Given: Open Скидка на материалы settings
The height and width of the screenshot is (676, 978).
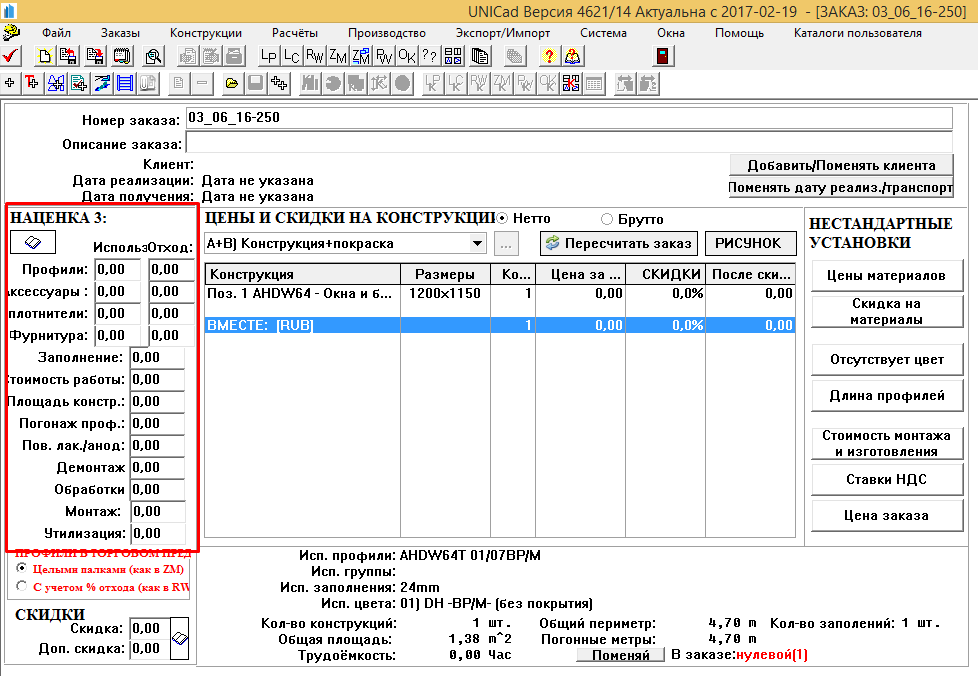Looking at the screenshot, I should point(887,311).
